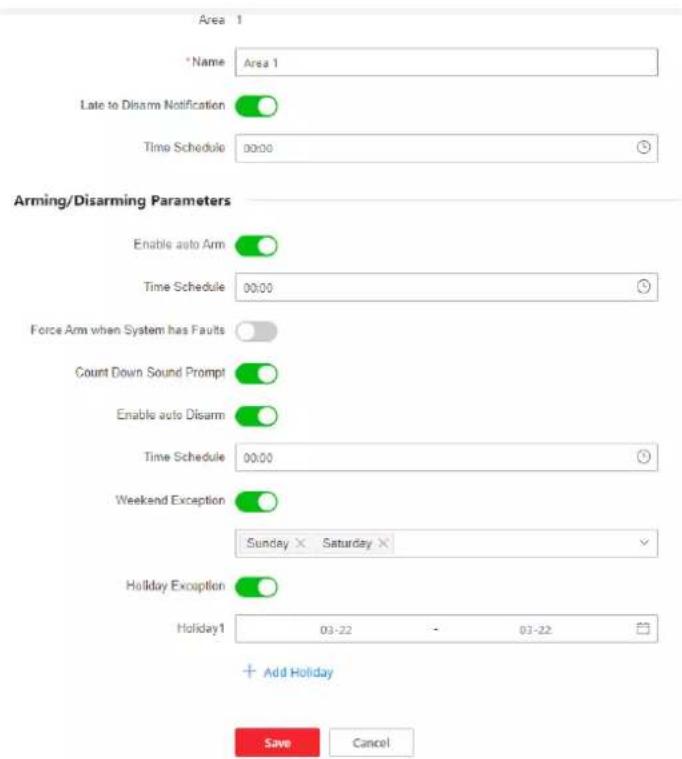Click Holiday1 start date 03-22
Viewport: 682px width, 759px height.
tap(336, 630)
